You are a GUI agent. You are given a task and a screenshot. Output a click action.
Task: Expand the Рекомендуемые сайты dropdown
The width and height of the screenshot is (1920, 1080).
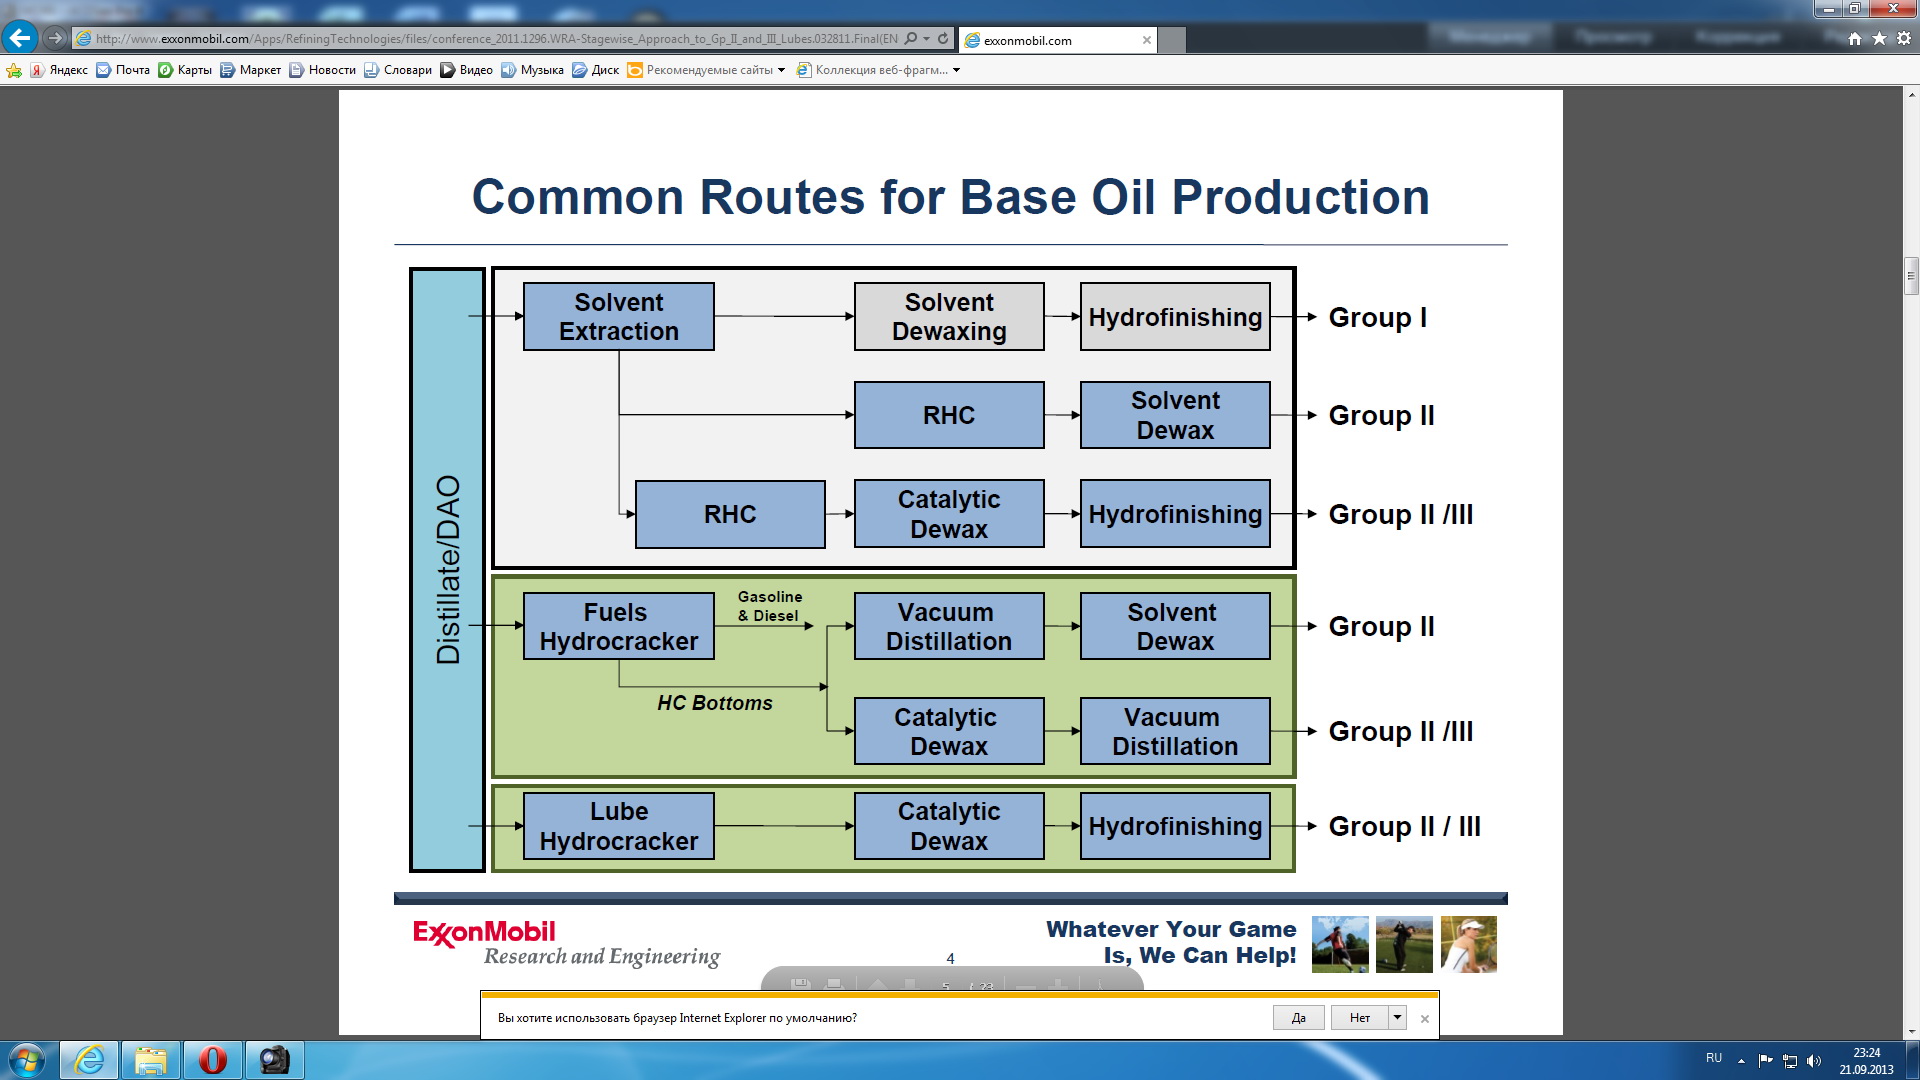[x=781, y=70]
